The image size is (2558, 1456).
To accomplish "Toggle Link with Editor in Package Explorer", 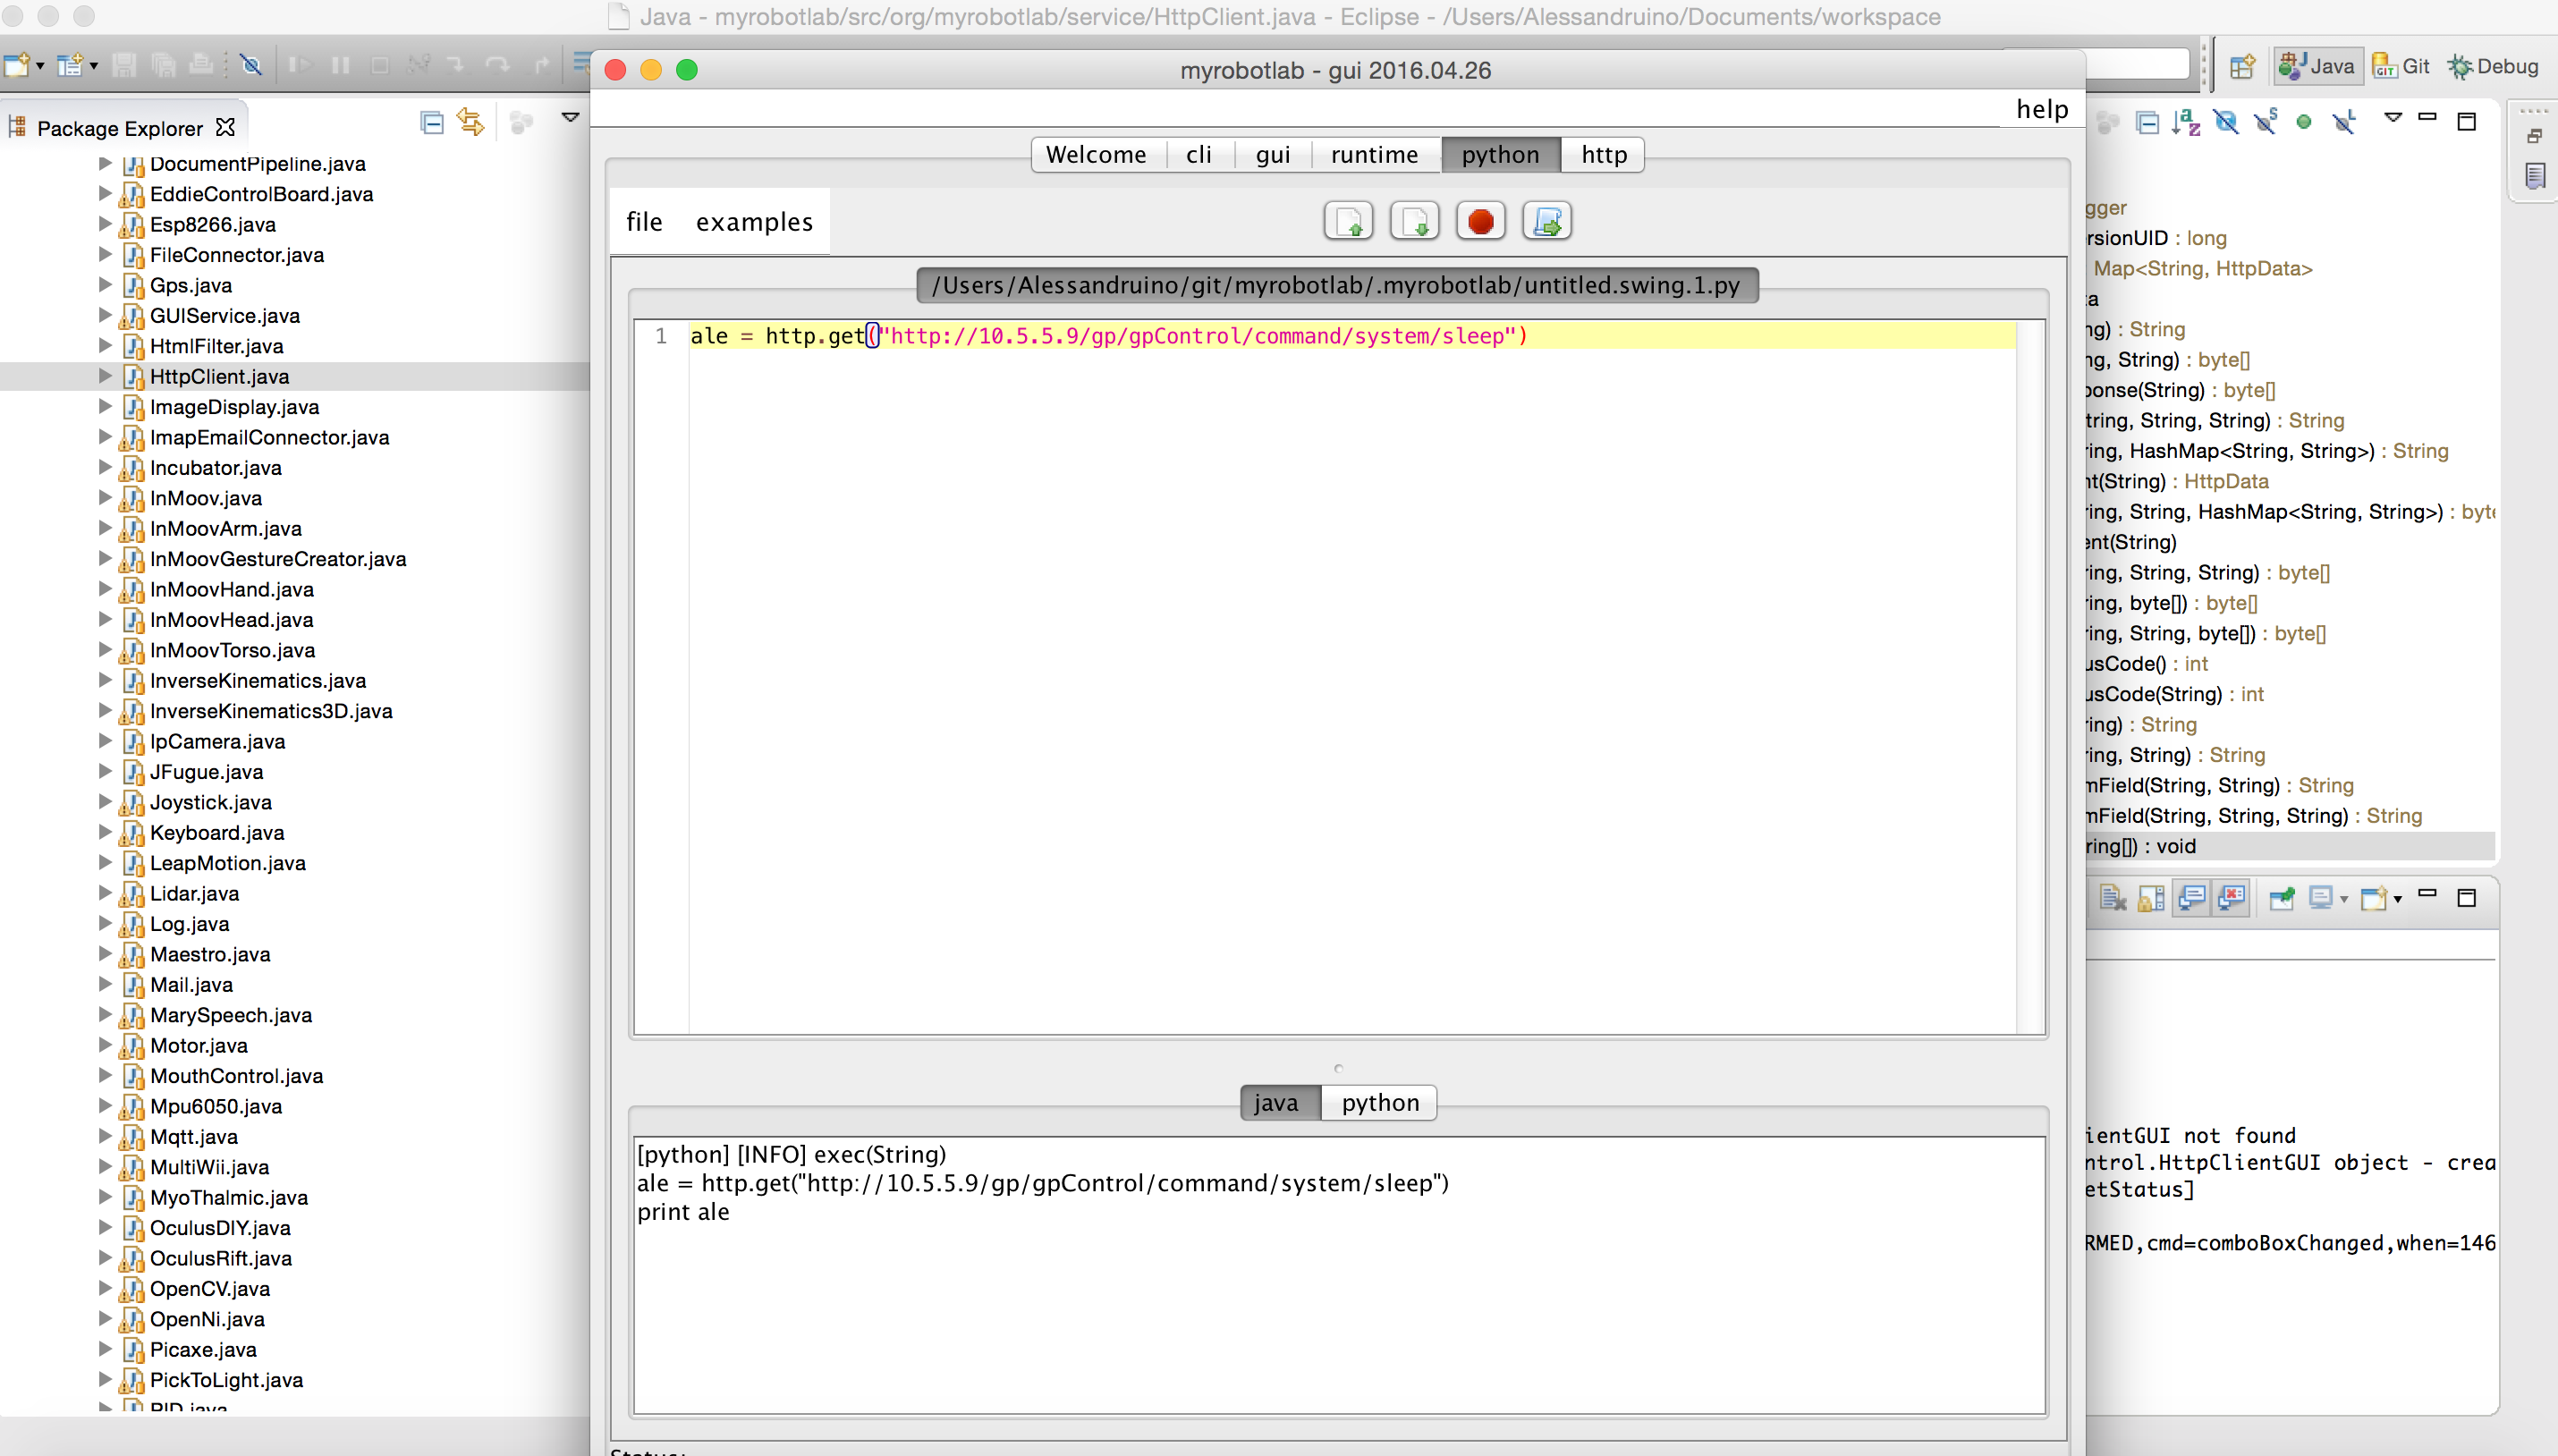I will (470, 123).
